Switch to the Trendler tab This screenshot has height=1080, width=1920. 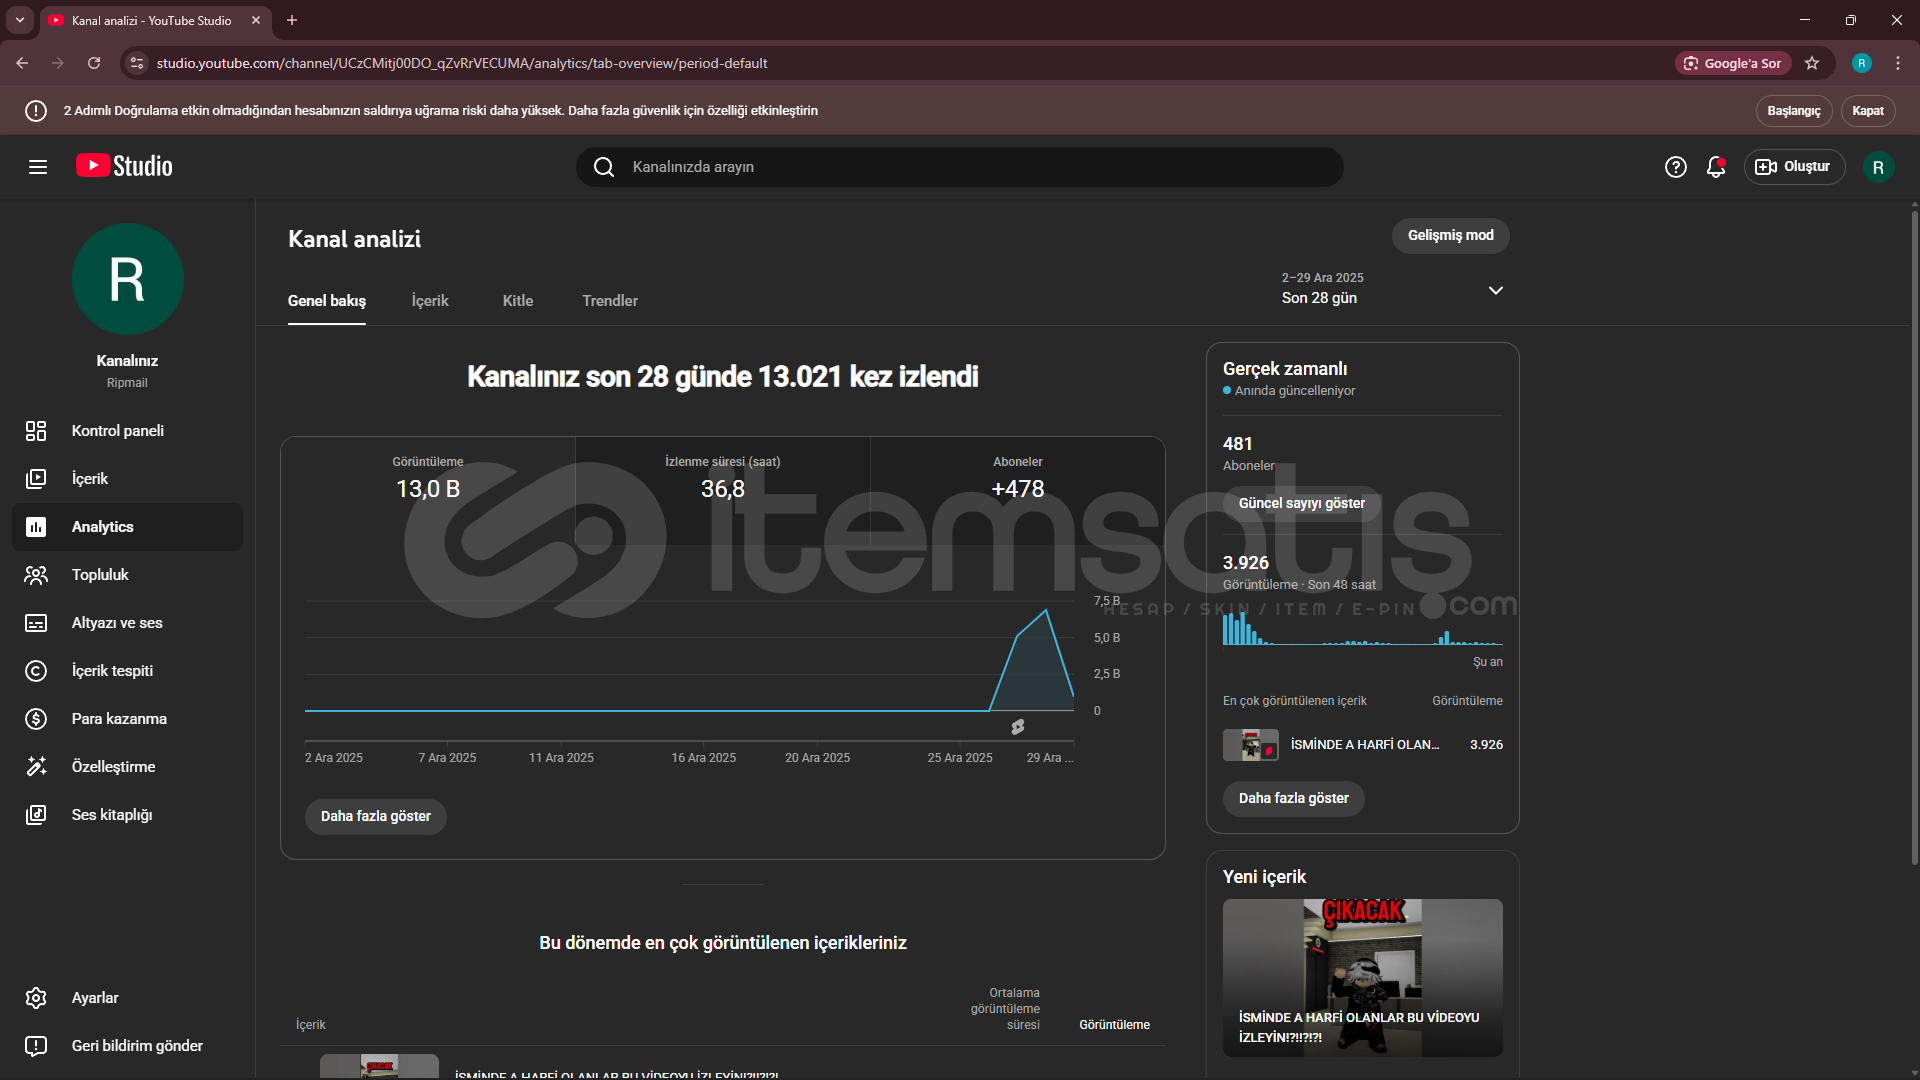(x=610, y=301)
